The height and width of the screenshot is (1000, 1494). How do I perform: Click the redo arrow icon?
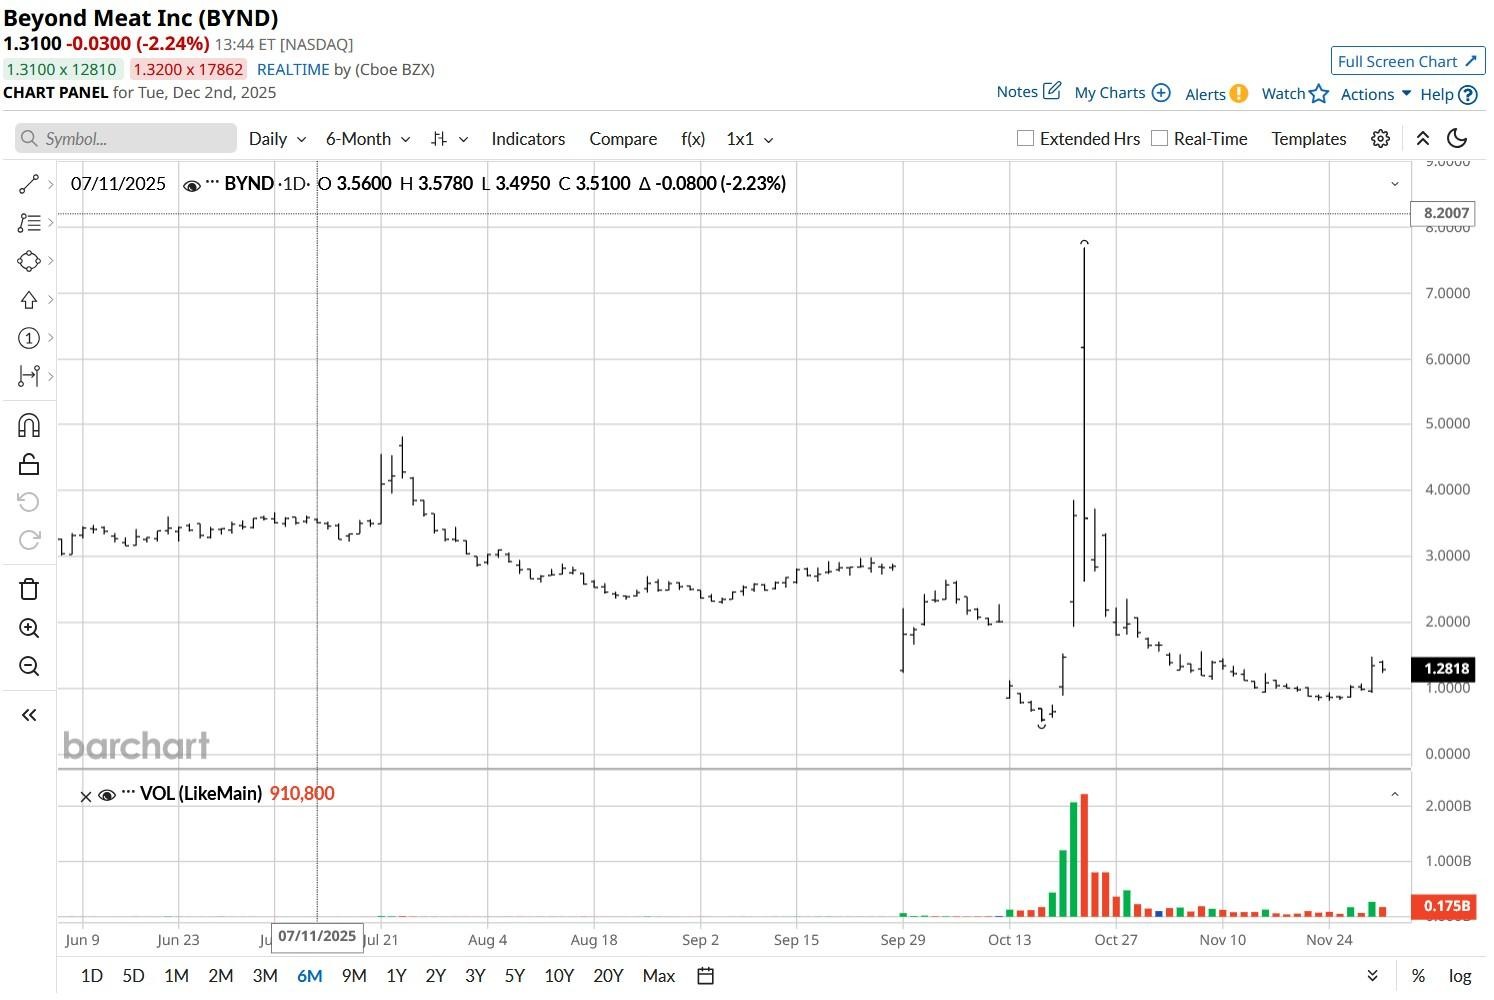pyautogui.click(x=29, y=540)
